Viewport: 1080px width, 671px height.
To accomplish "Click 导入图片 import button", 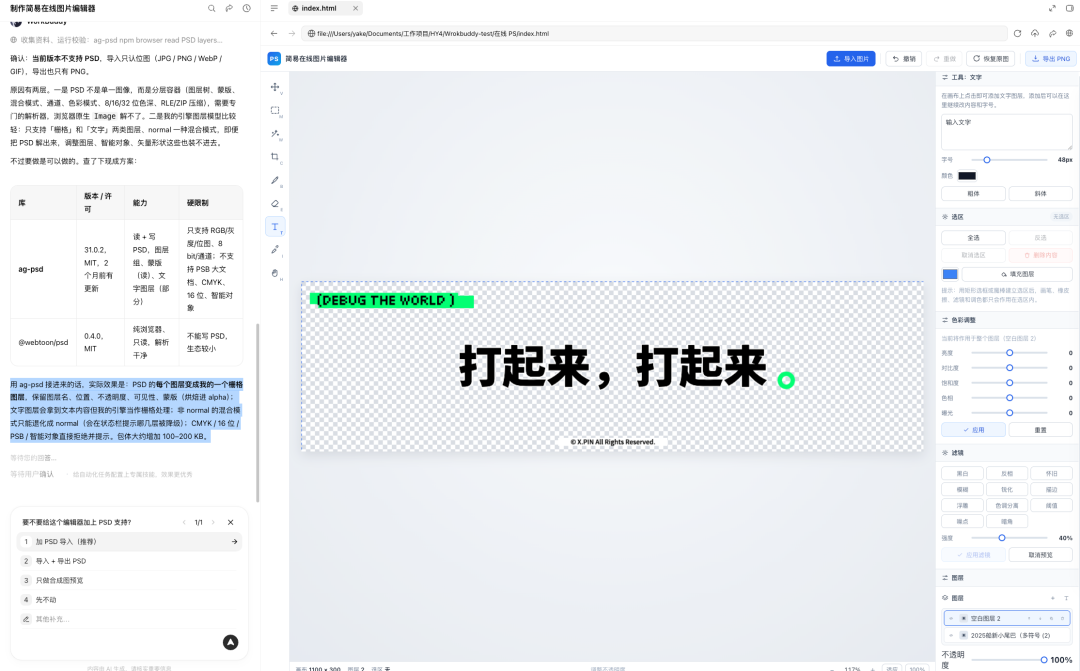I will click(x=851, y=59).
